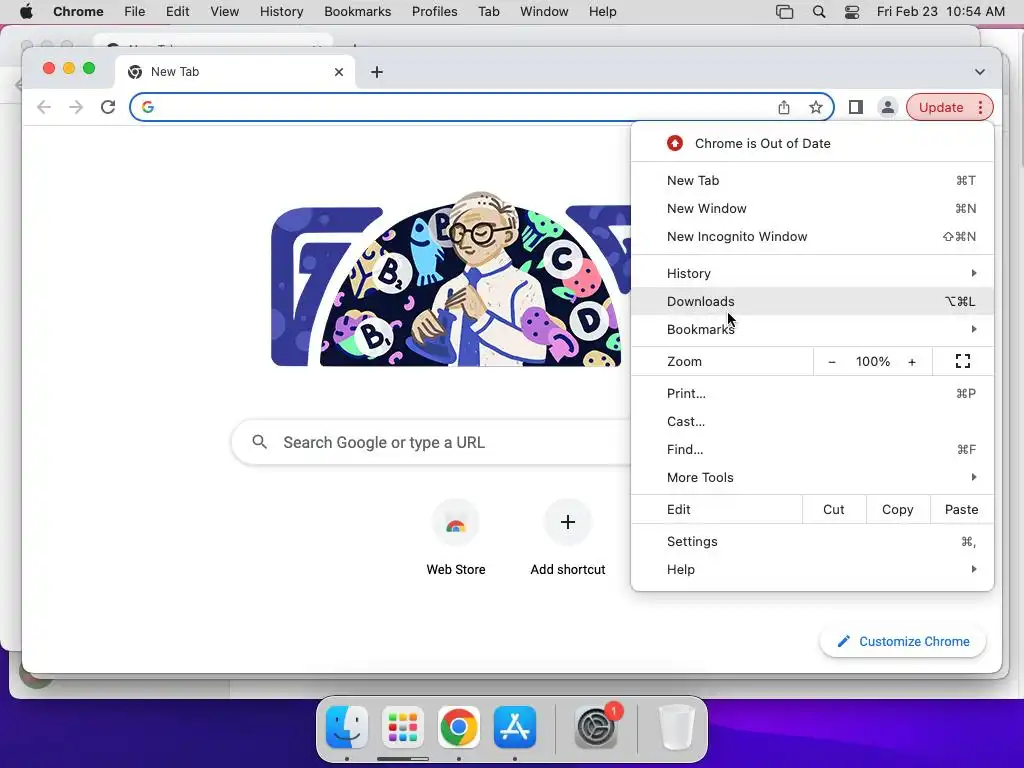
Task: Click Chrome icon in the dock
Action: pos(459,727)
